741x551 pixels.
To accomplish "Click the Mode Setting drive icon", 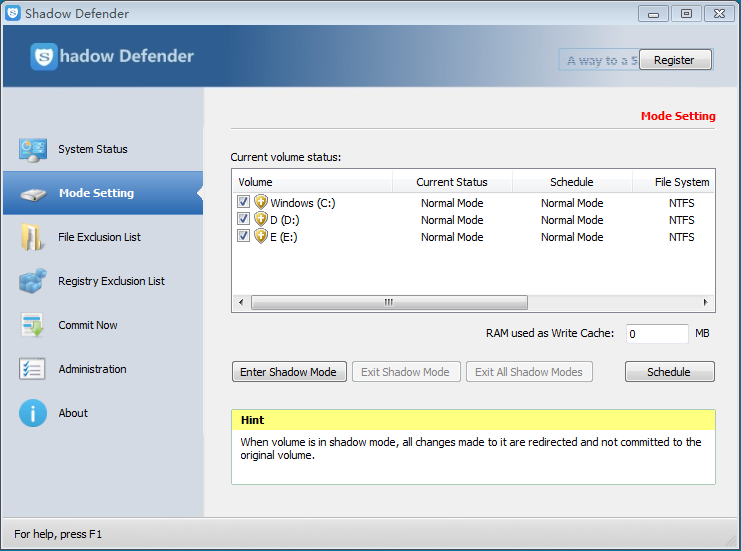I will pos(33,194).
